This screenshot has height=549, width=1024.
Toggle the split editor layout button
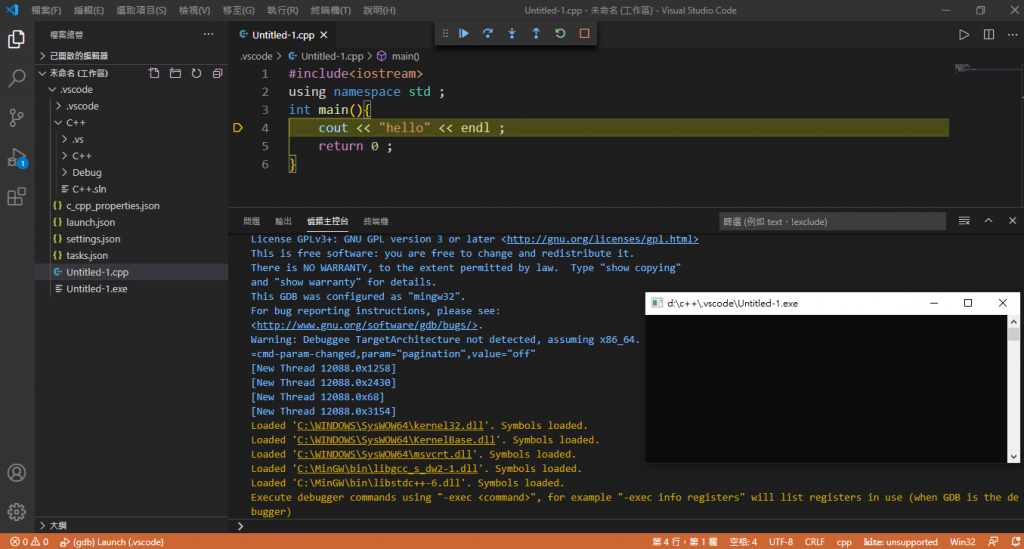[989, 34]
